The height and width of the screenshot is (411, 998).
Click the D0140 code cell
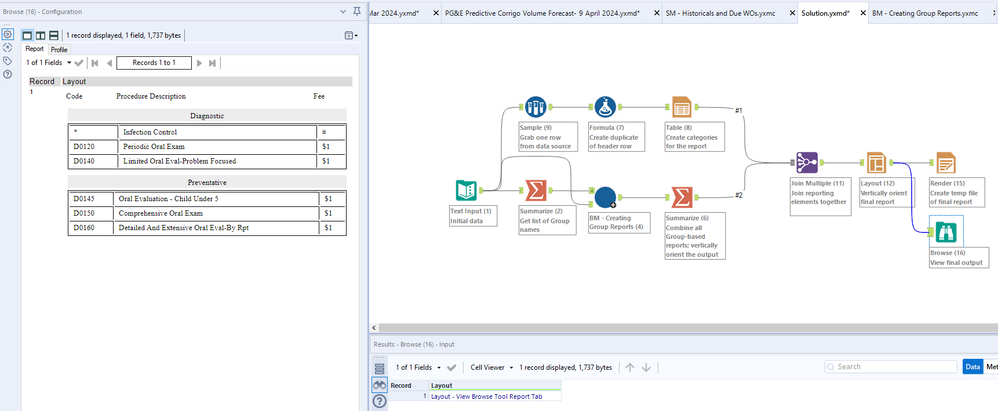(94, 162)
